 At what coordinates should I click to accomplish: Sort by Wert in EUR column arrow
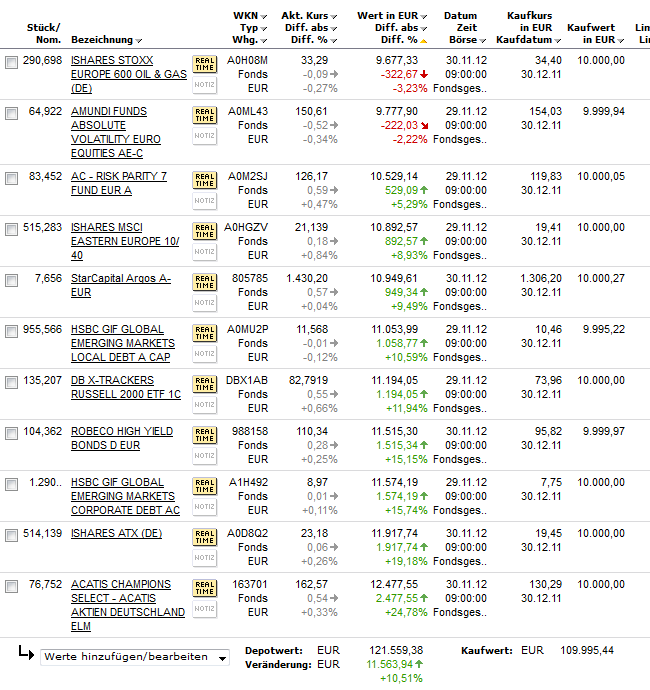pos(423,17)
